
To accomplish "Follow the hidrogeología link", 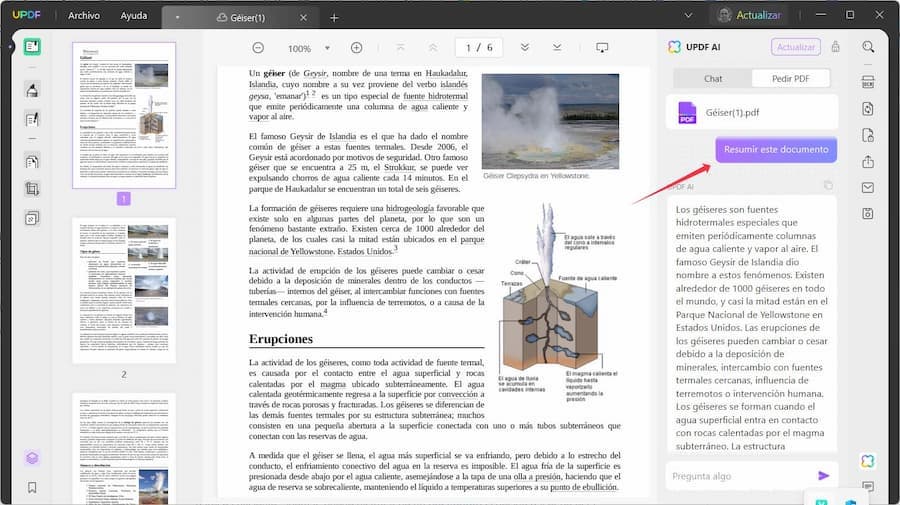I will pyautogui.click(x=410, y=208).
